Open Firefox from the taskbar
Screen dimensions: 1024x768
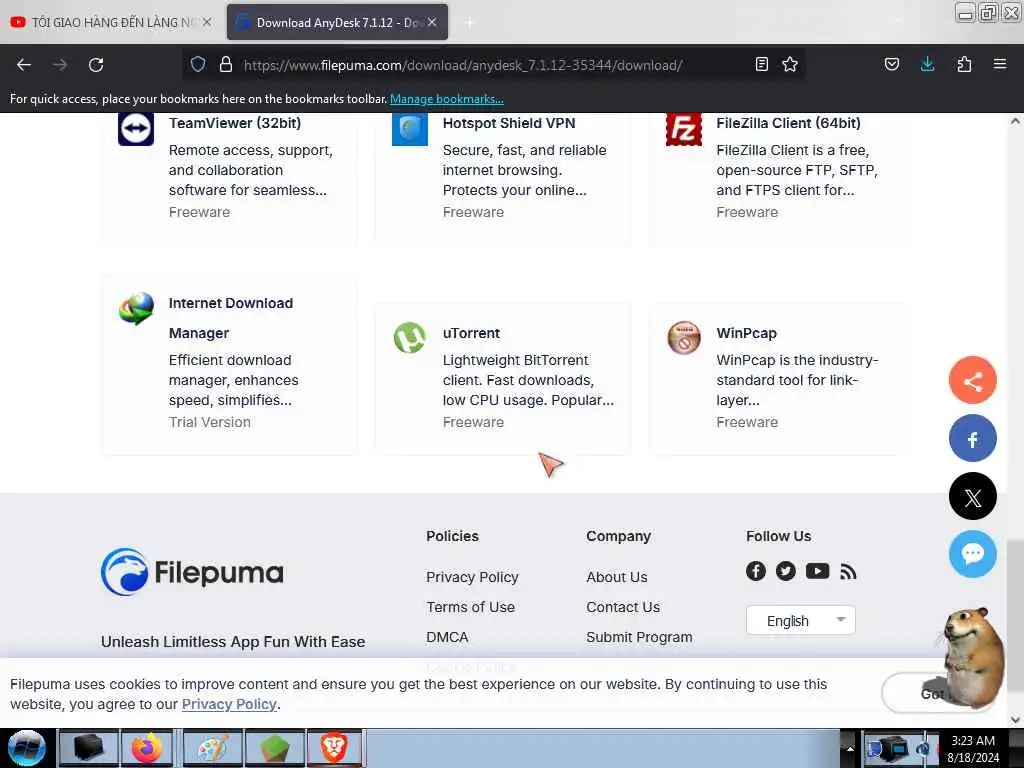(148, 748)
